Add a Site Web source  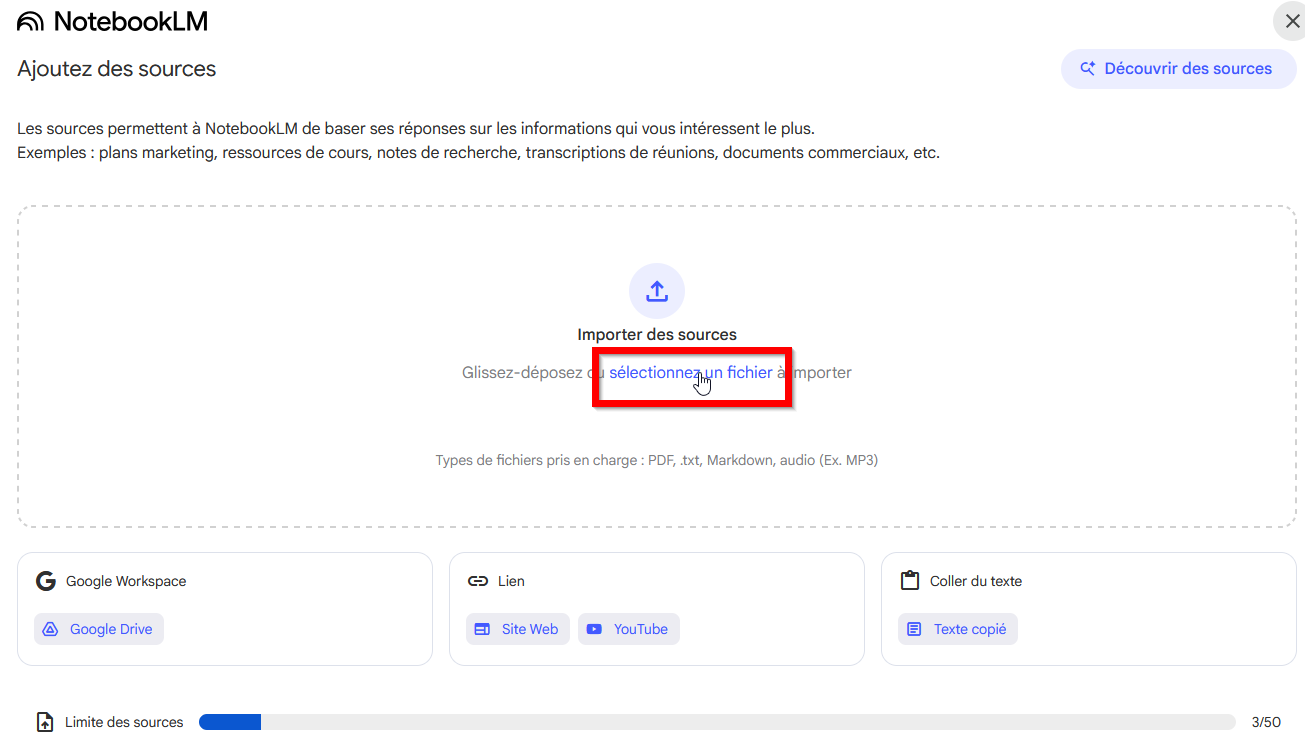pyautogui.click(x=517, y=629)
